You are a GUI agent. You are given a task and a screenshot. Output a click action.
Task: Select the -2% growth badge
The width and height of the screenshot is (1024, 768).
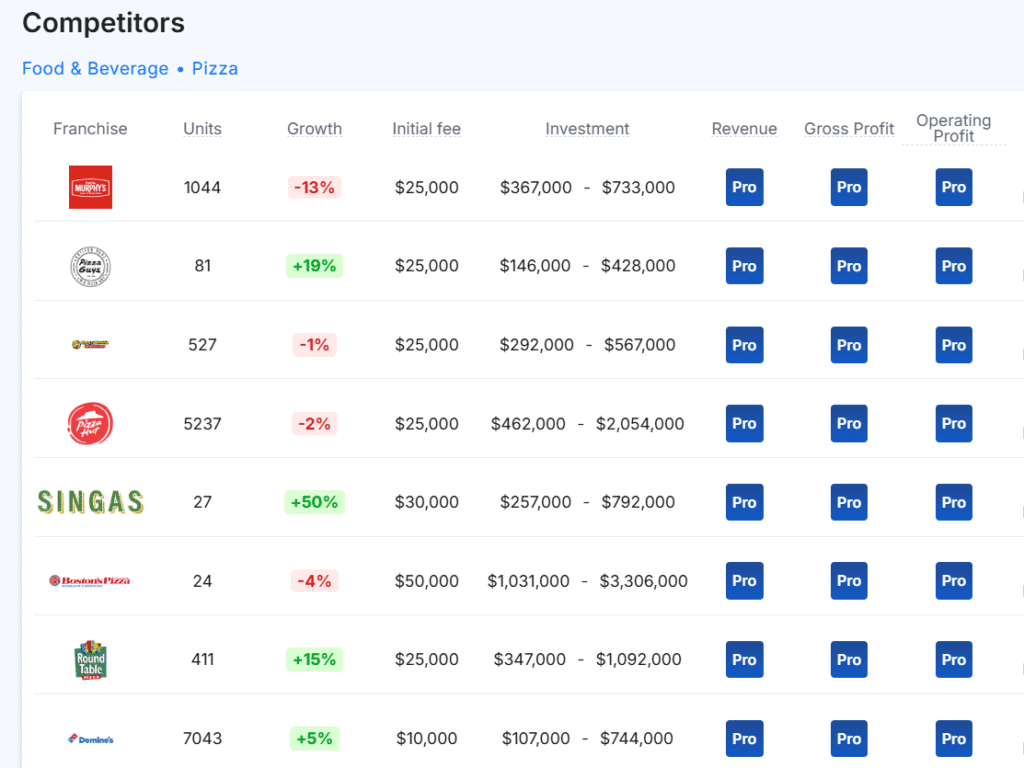coord(314,424)
